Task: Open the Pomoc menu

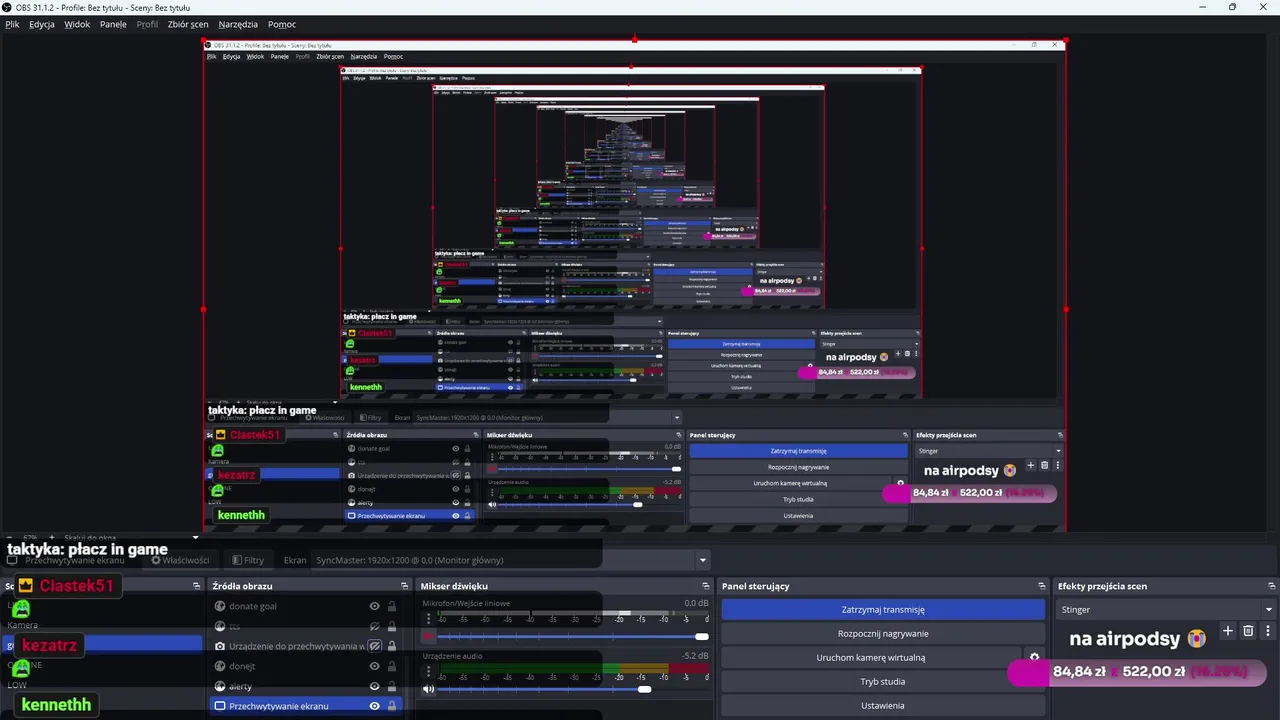Action: [282, 24]
